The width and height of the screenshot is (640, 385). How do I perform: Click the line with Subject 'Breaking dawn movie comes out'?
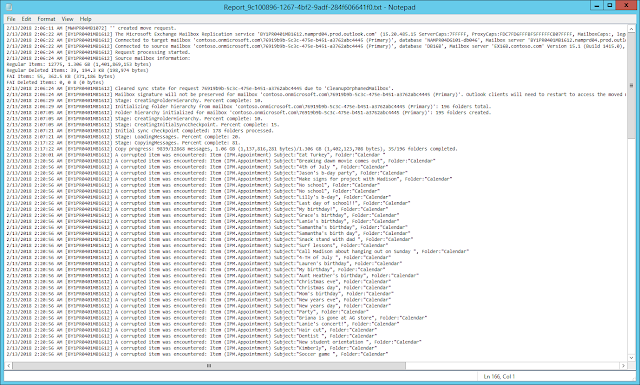(x=221, y=161)
